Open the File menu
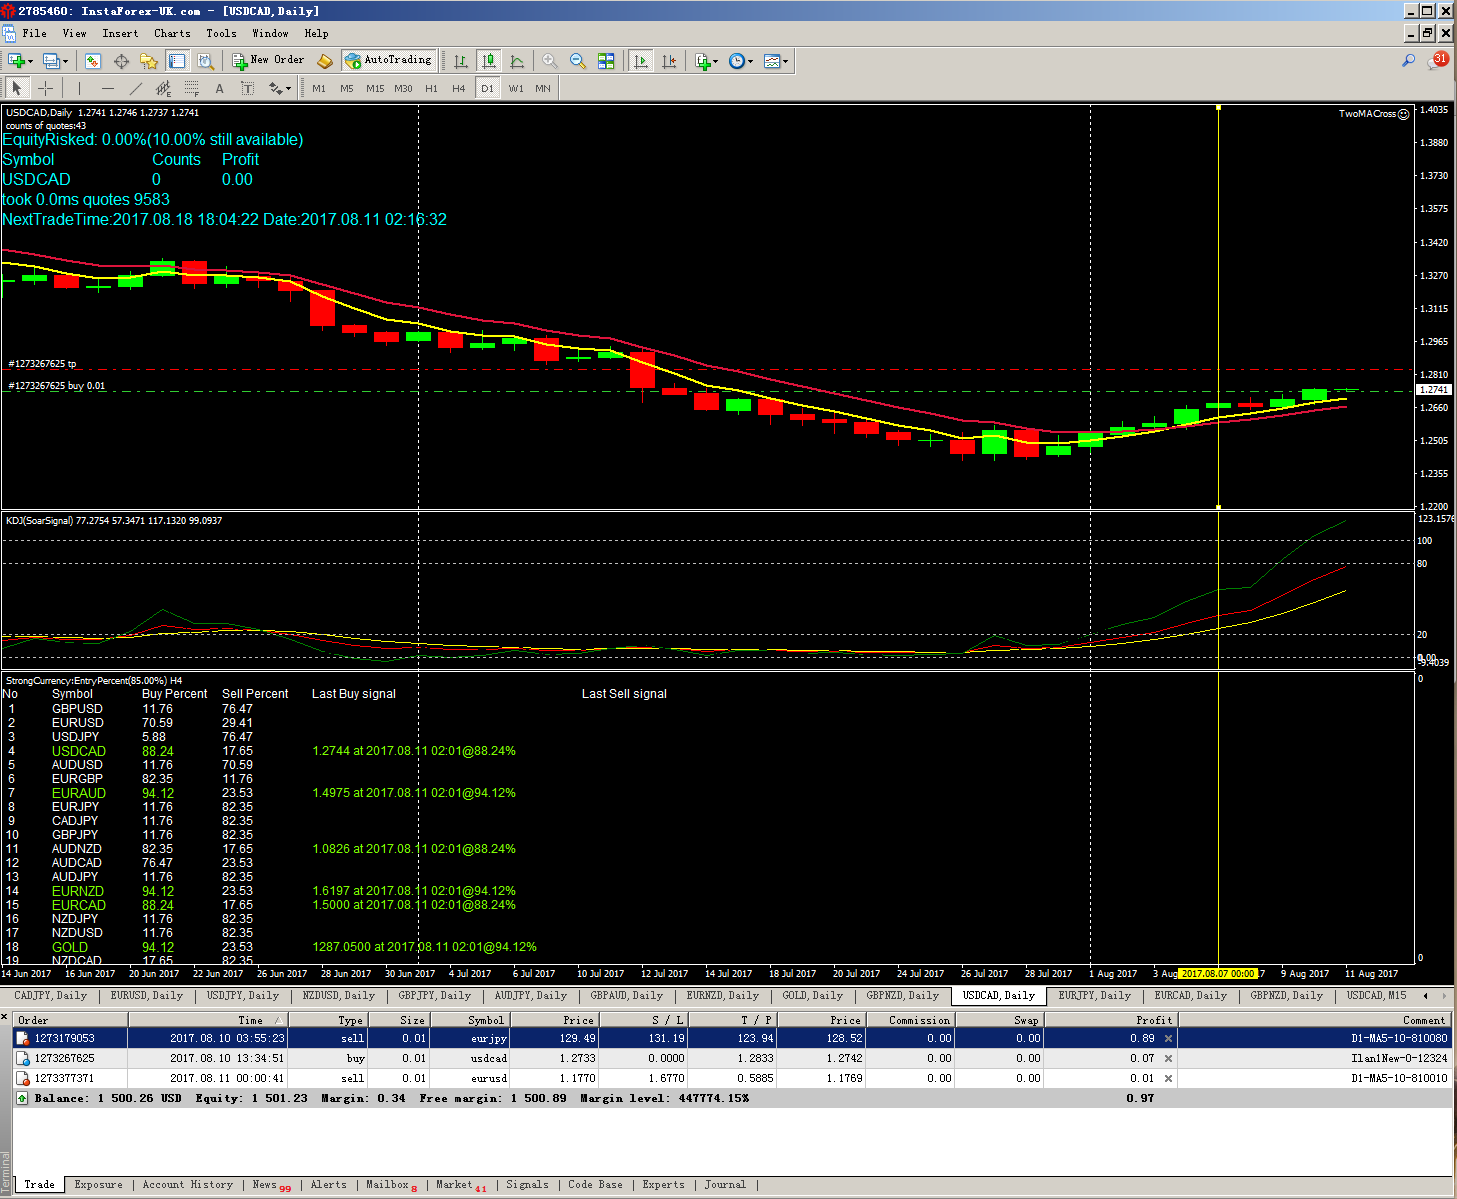 34,33
